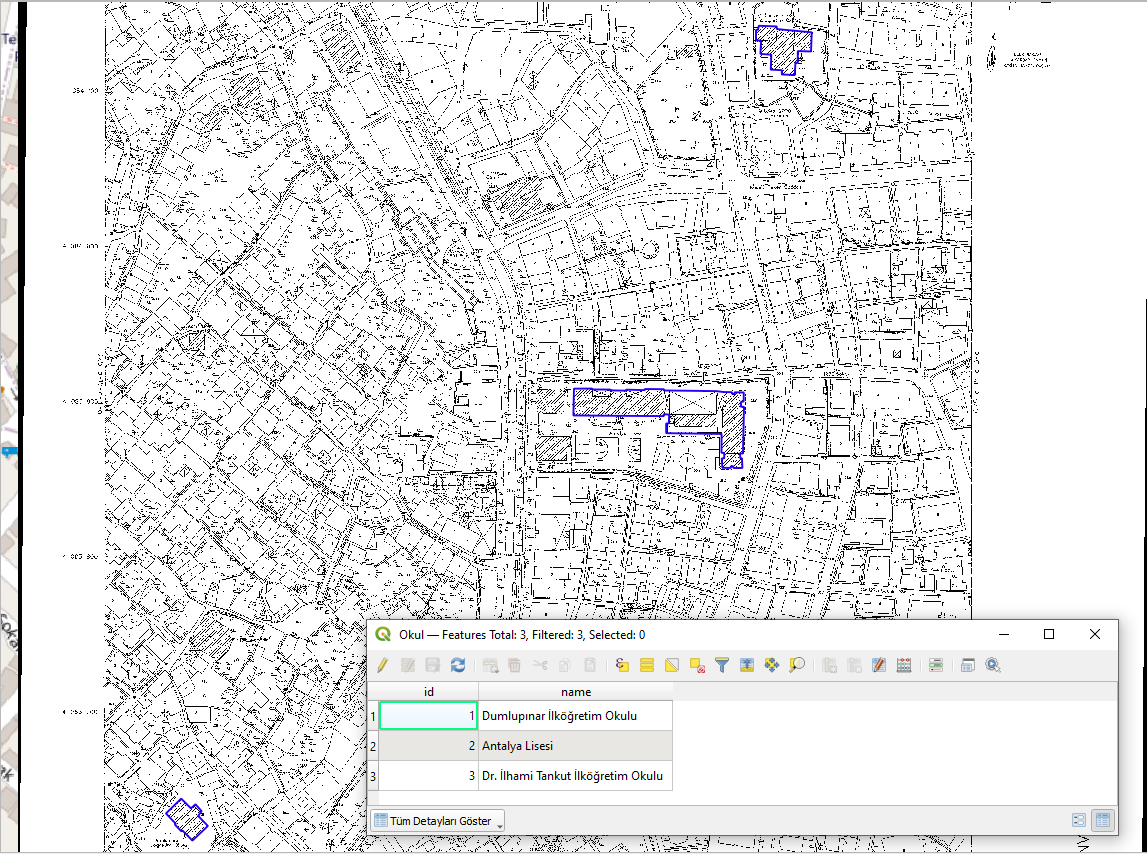Sort by the 'id' column header
1147x854 pixels.
tap(429, 692)
